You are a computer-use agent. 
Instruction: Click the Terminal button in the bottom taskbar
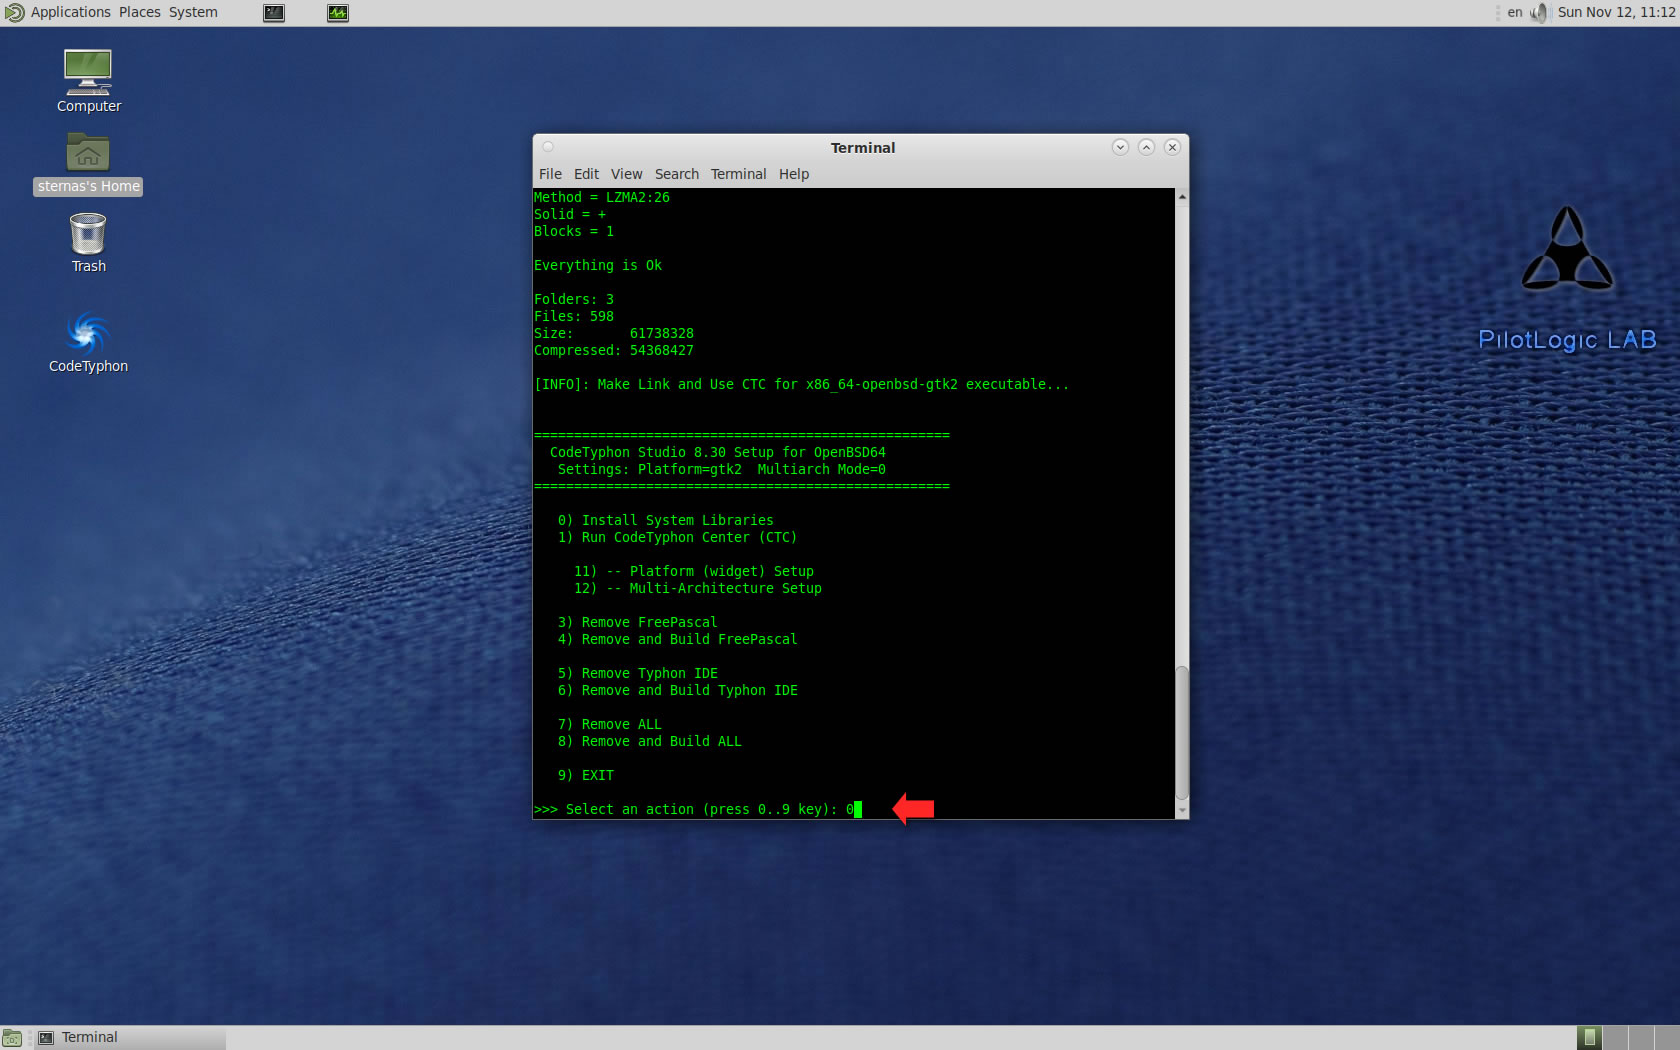pos(130,1038)
